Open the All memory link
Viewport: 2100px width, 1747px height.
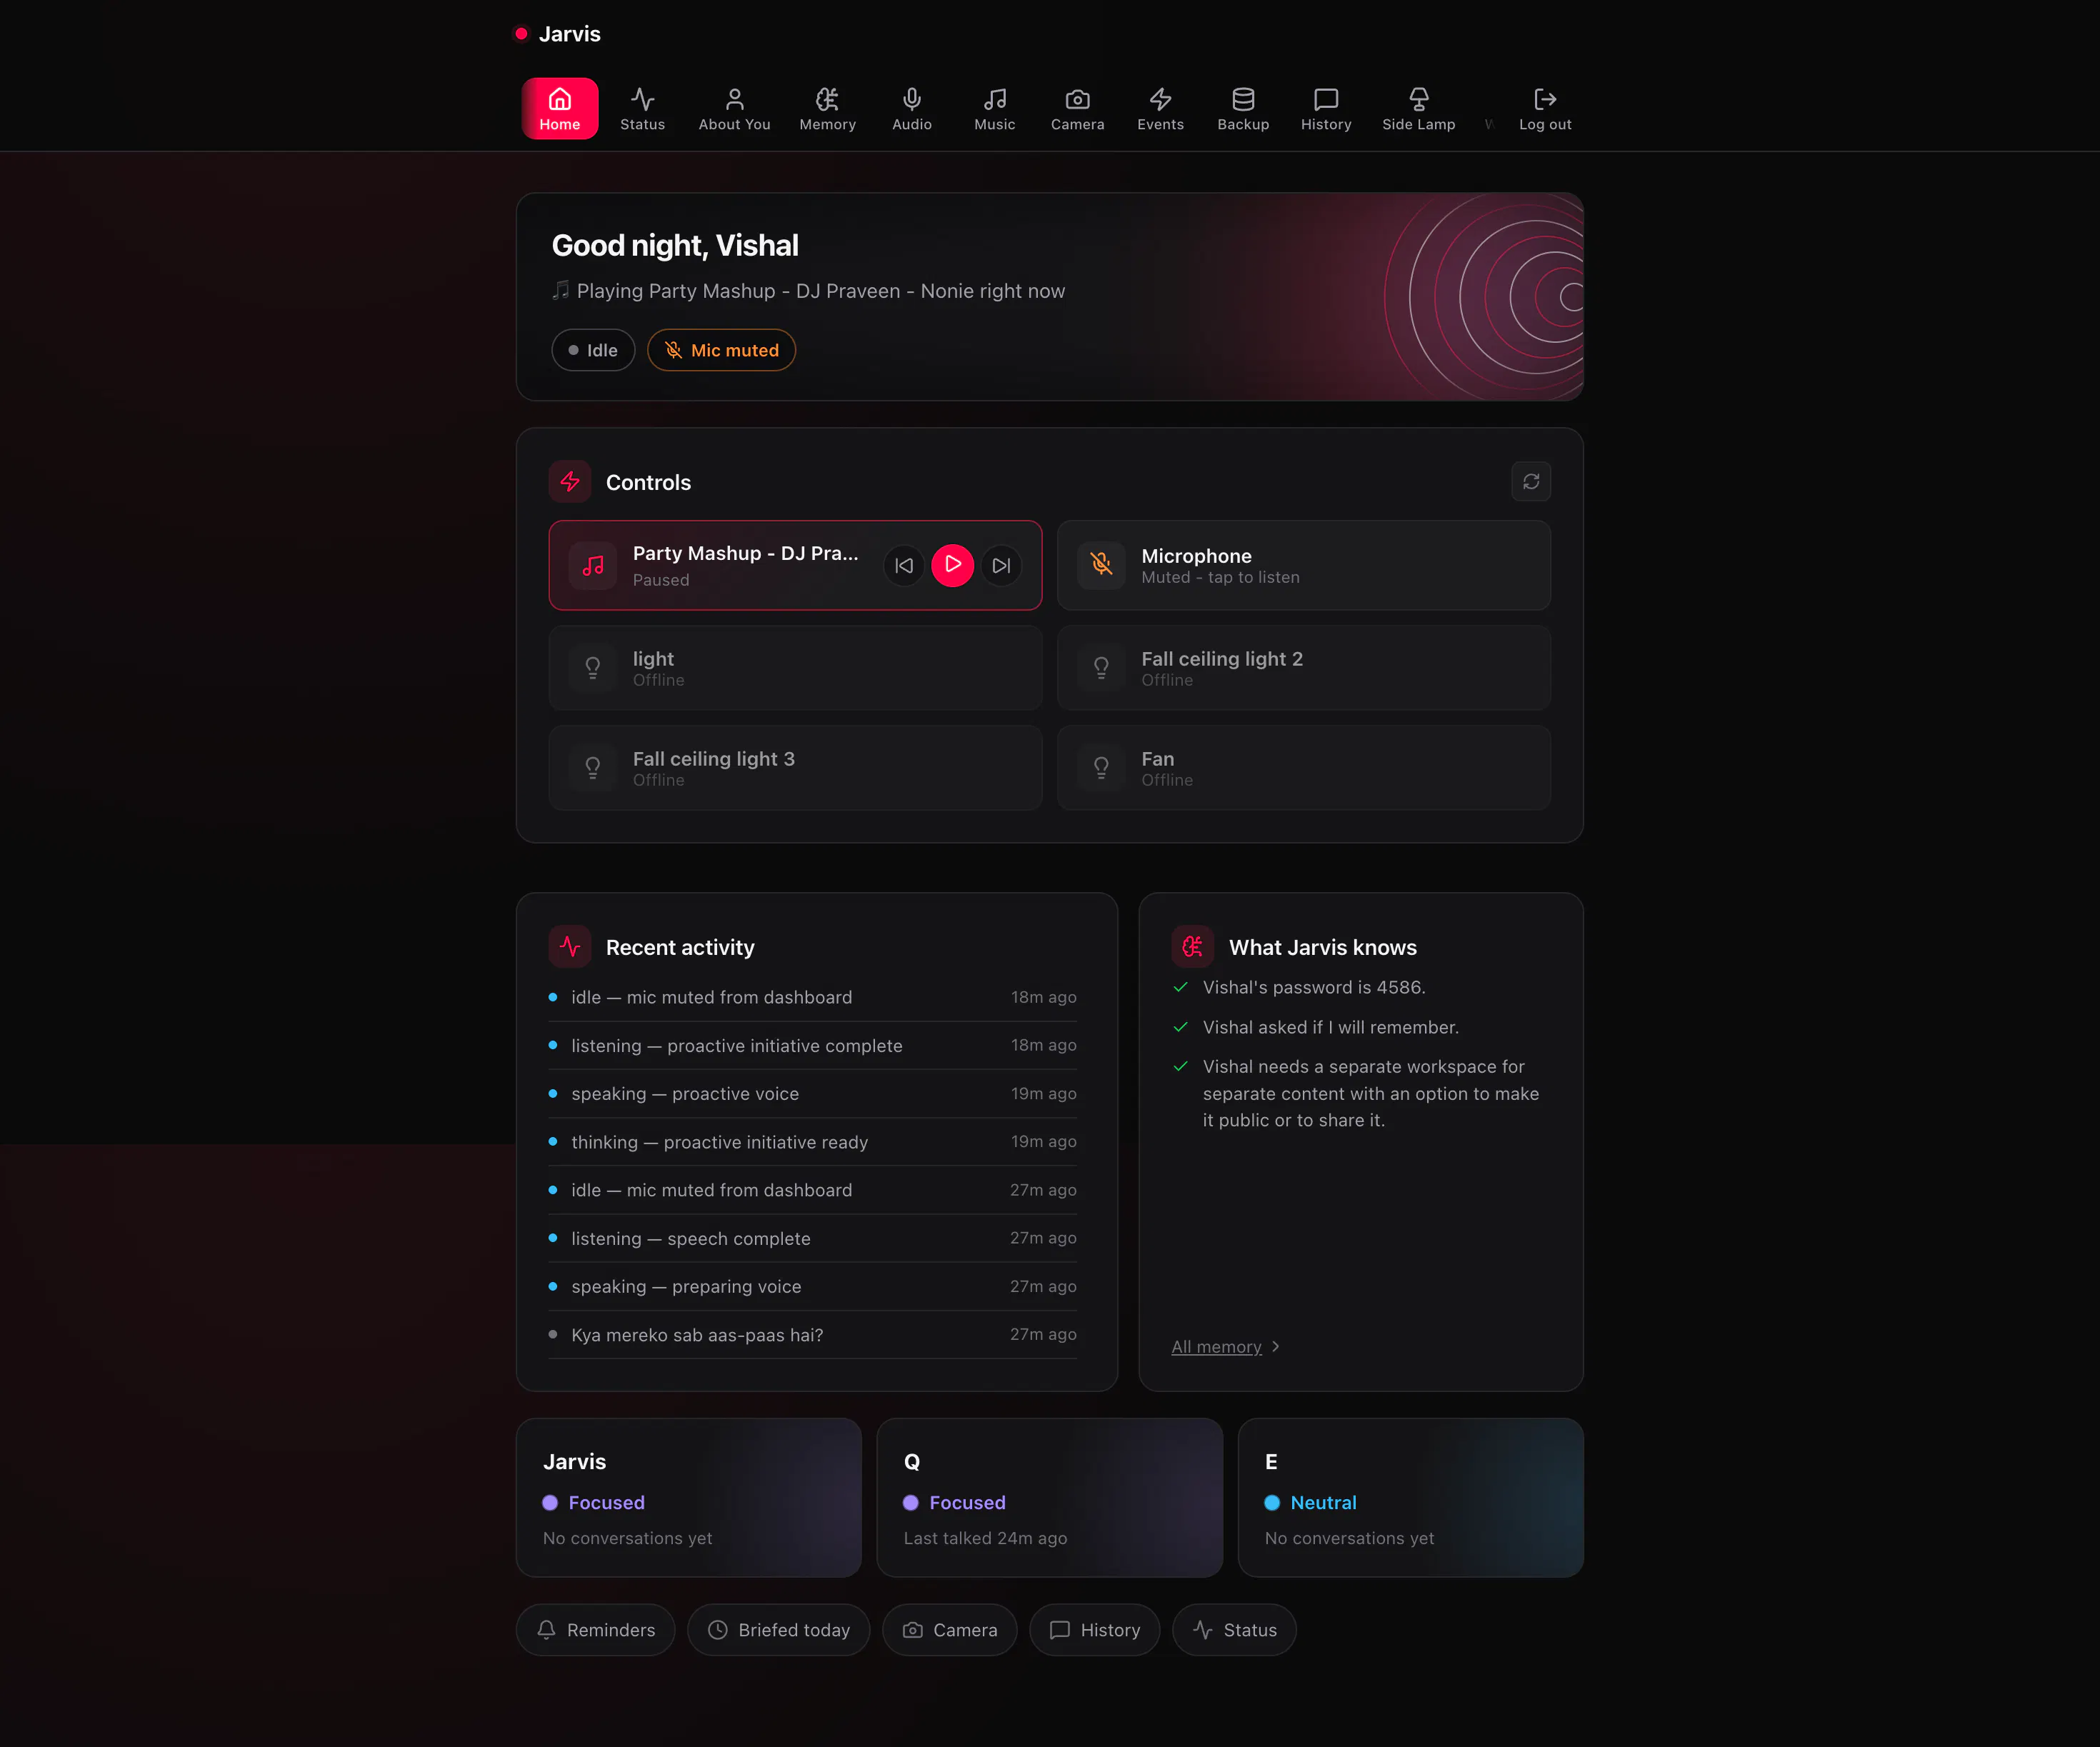tap(1216, 1347)
